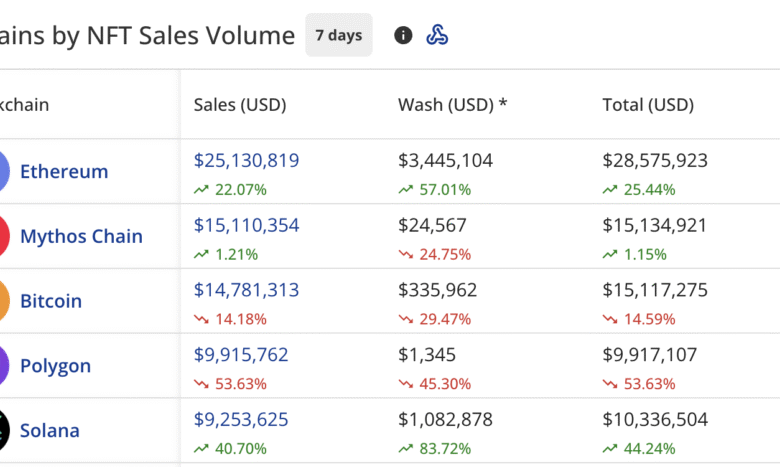This screenshot has height=467, width=780.
Task: Select Bitcoin total value $15,117,275
Action: coord(655,290)
